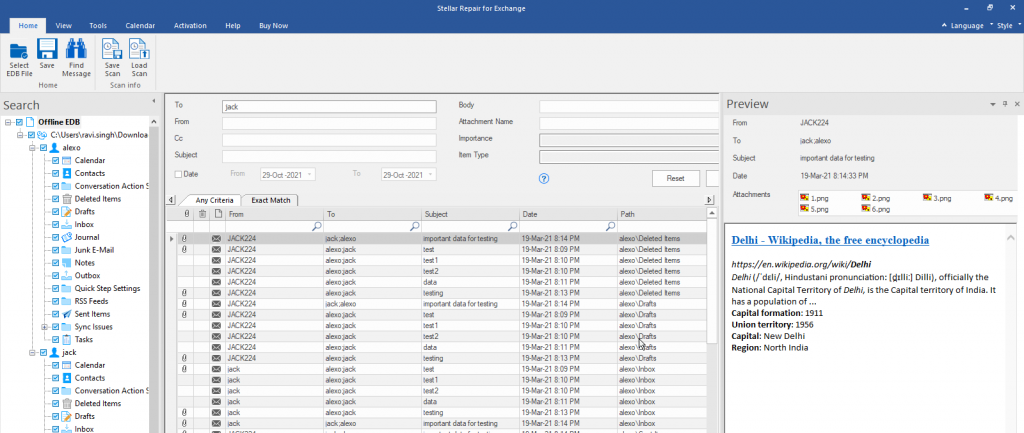Open the Buy Now tab
The height and width of the screenshot is (433, 1024).
pyautogui.click(x=273, y=25)
